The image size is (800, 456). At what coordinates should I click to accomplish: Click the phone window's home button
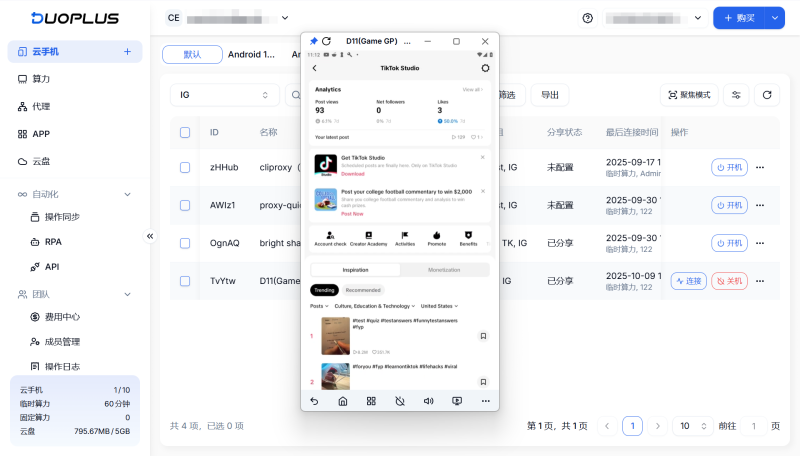342,401
